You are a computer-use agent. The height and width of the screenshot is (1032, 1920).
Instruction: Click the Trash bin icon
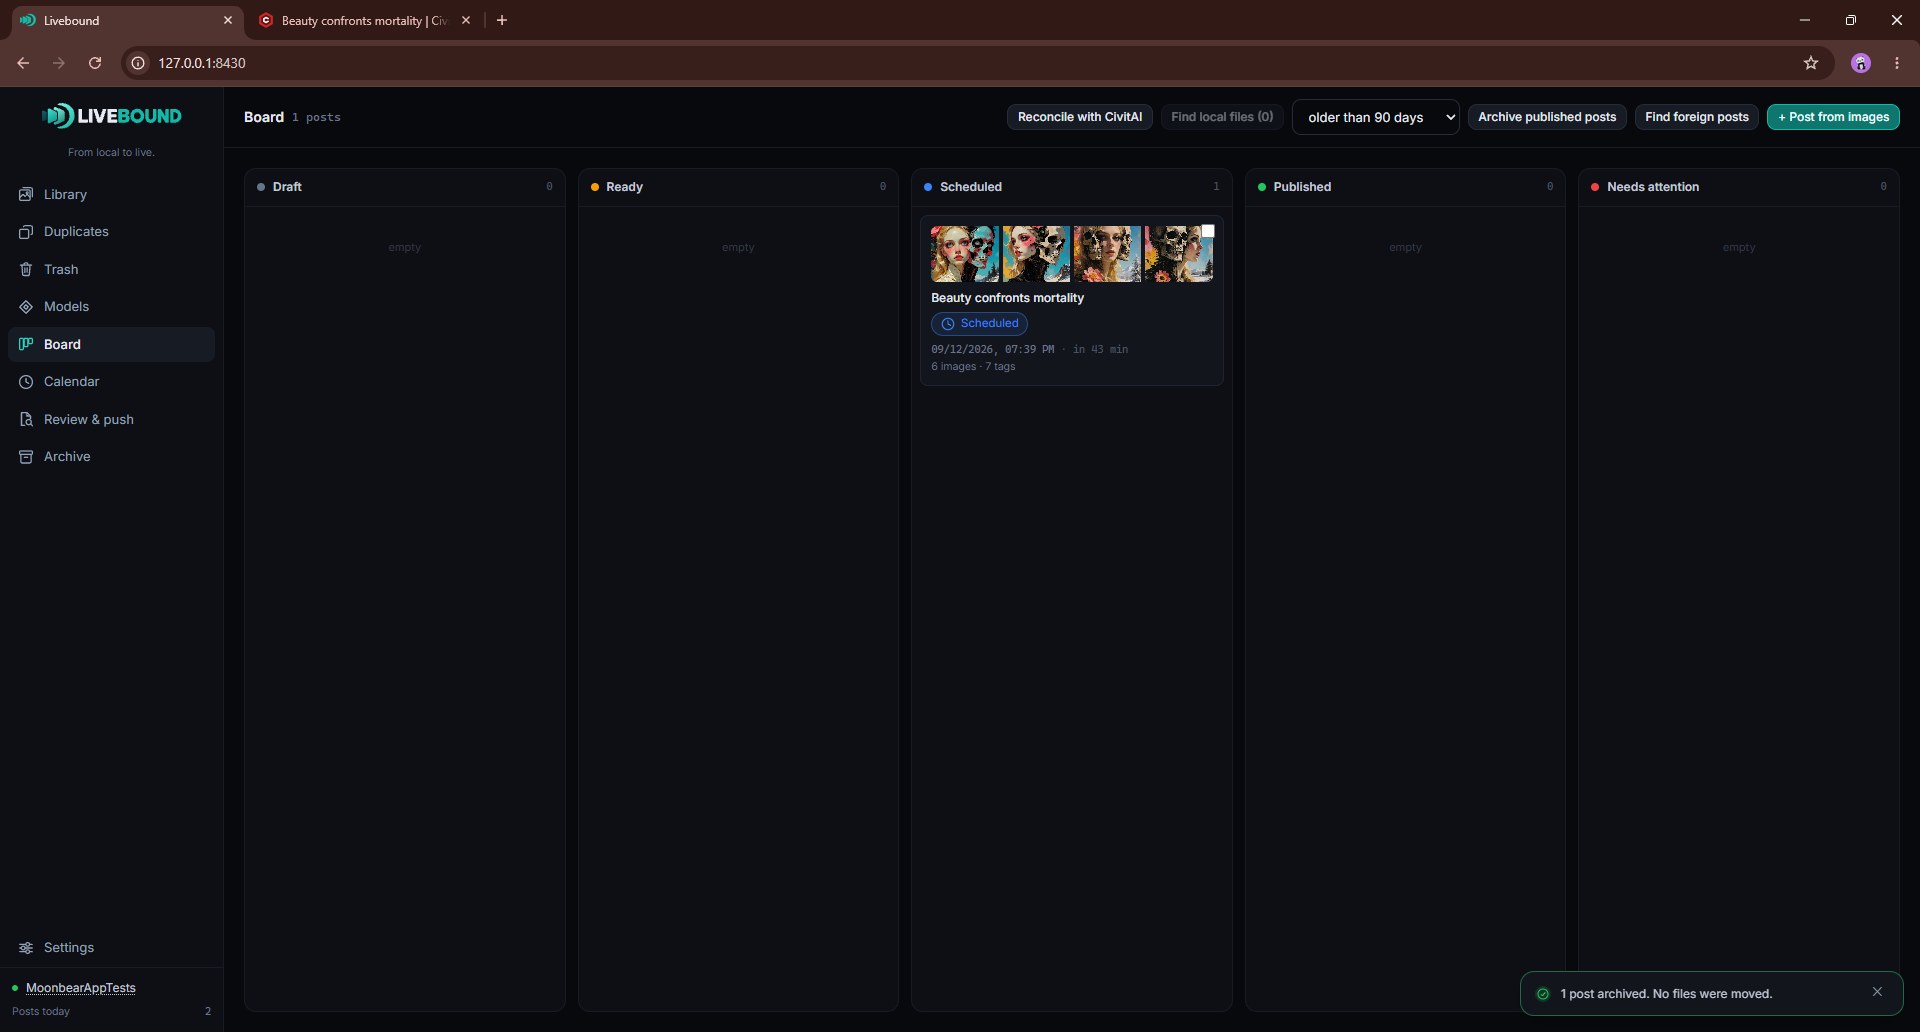click(x=26, y=269)
